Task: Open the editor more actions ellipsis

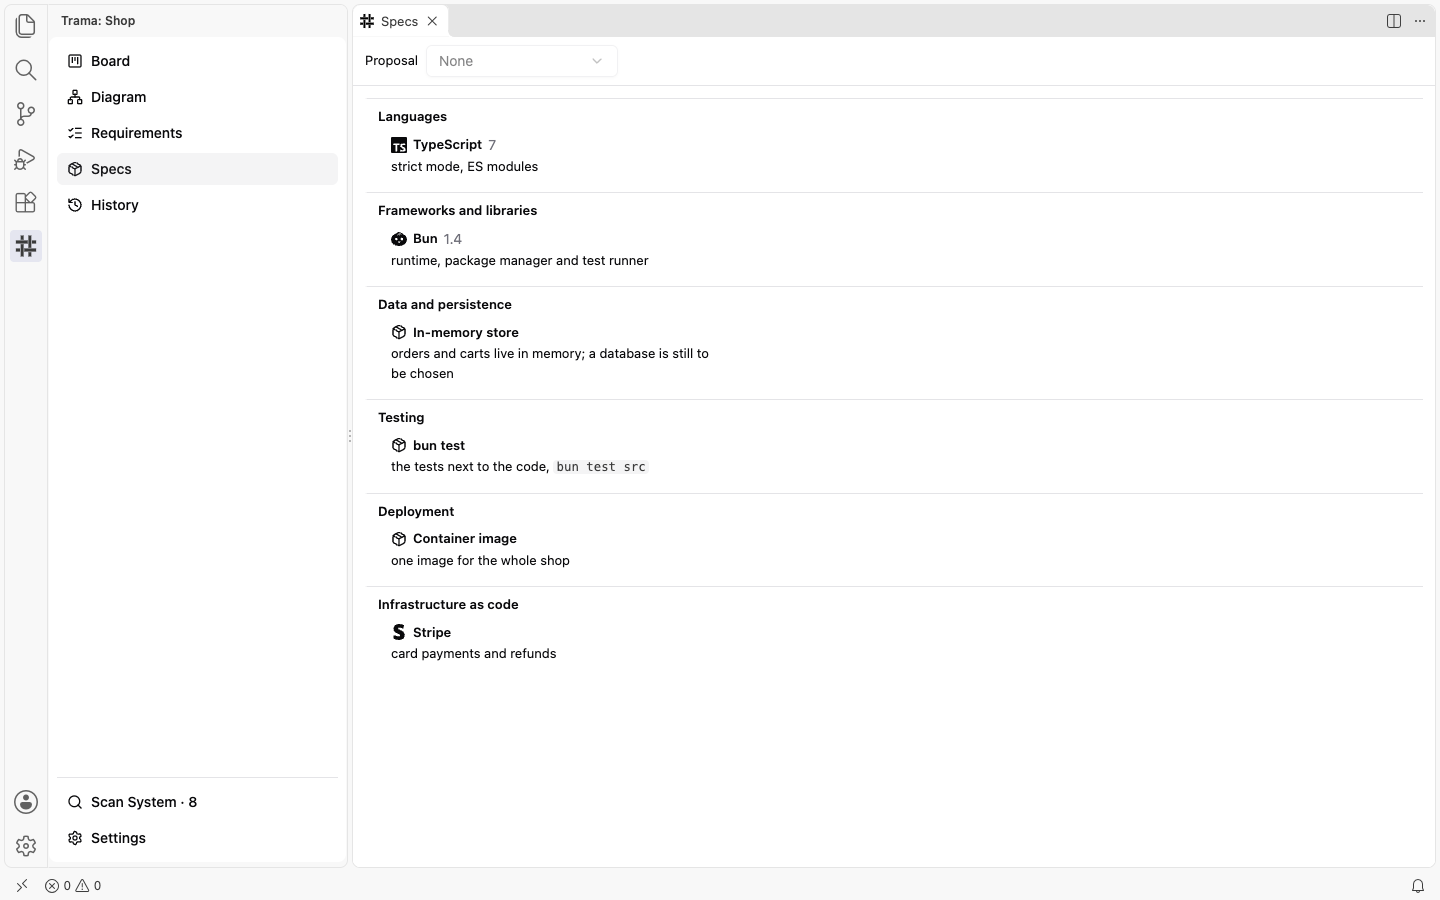Action: (1420, 21)
